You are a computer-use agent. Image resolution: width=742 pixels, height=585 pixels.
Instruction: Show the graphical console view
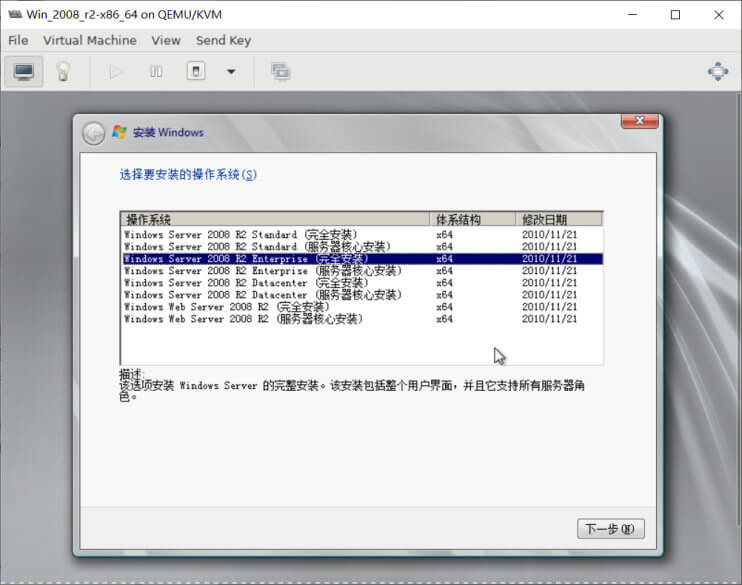click(24, 71)
